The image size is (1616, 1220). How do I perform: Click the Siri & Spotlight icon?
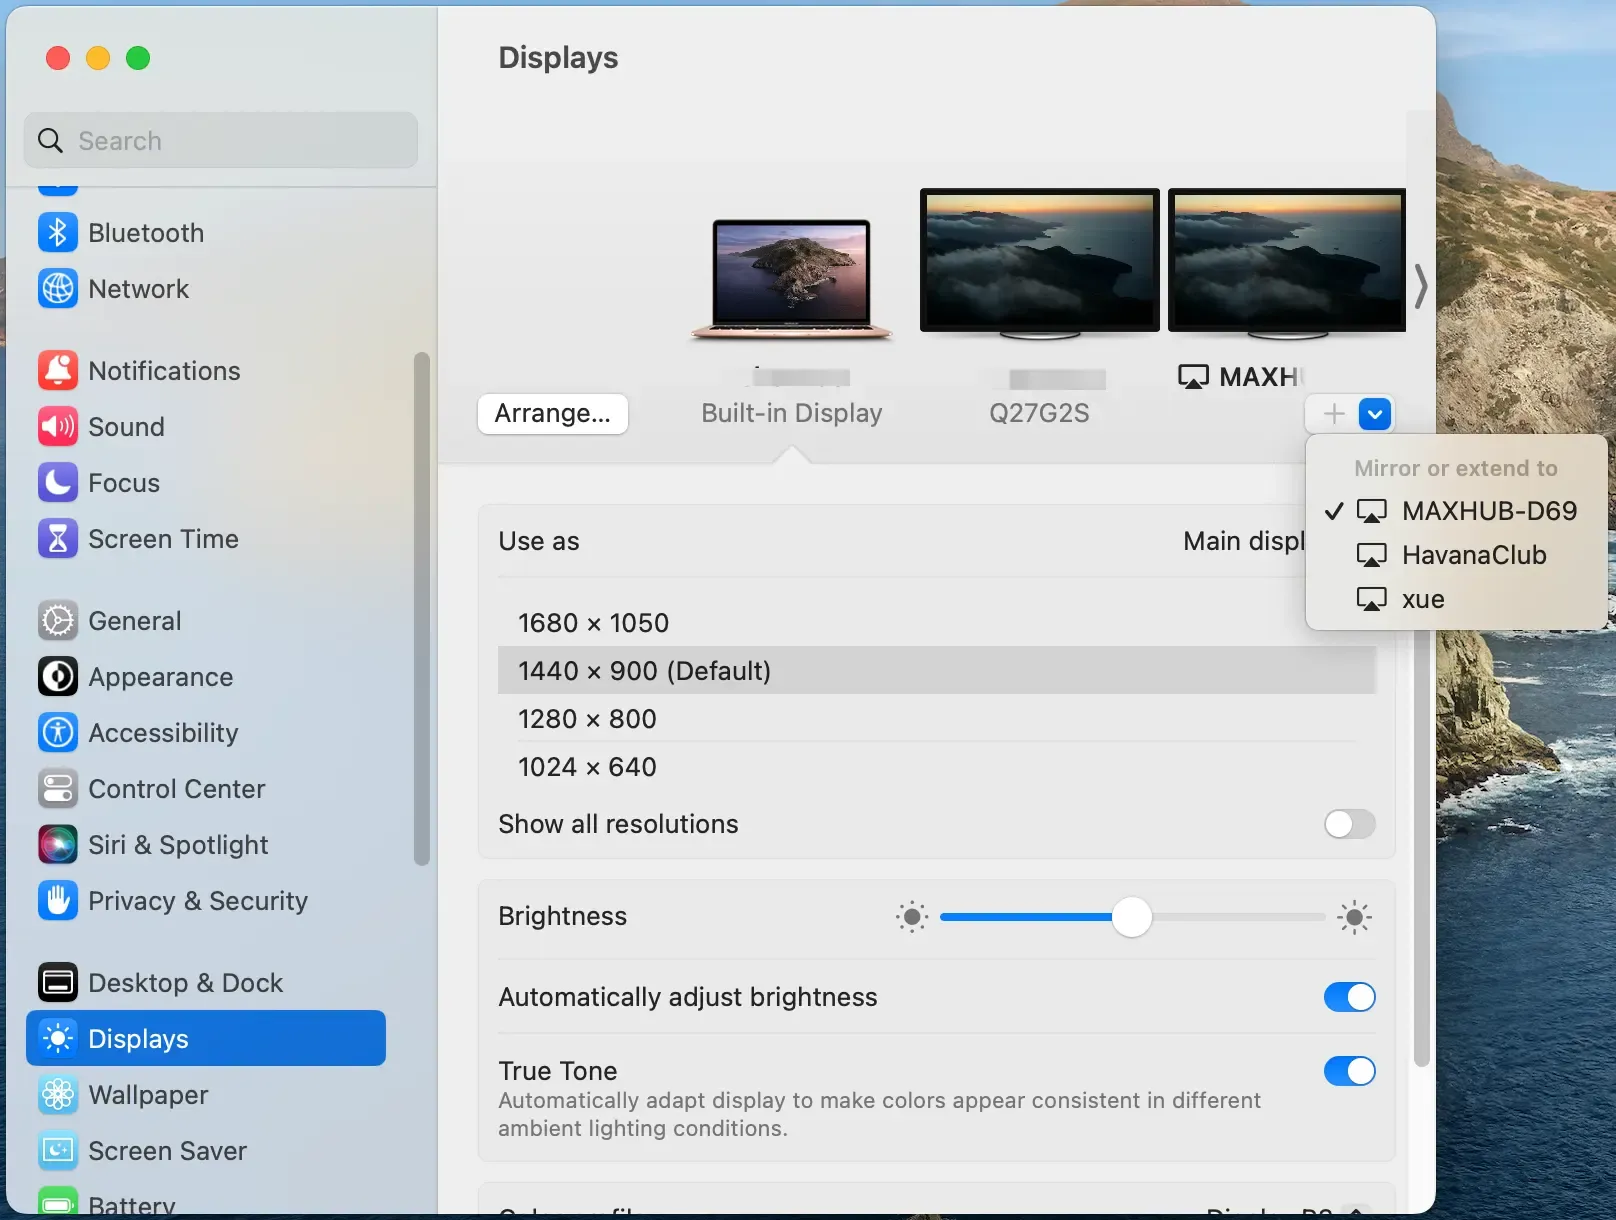pyautogui.click(x=58, y=845)
